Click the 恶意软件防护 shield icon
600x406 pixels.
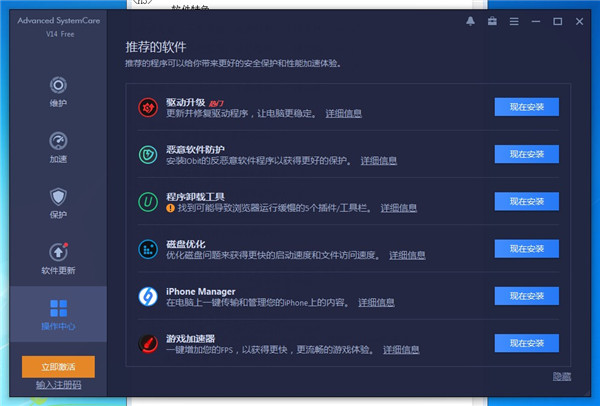pos(148,155)
